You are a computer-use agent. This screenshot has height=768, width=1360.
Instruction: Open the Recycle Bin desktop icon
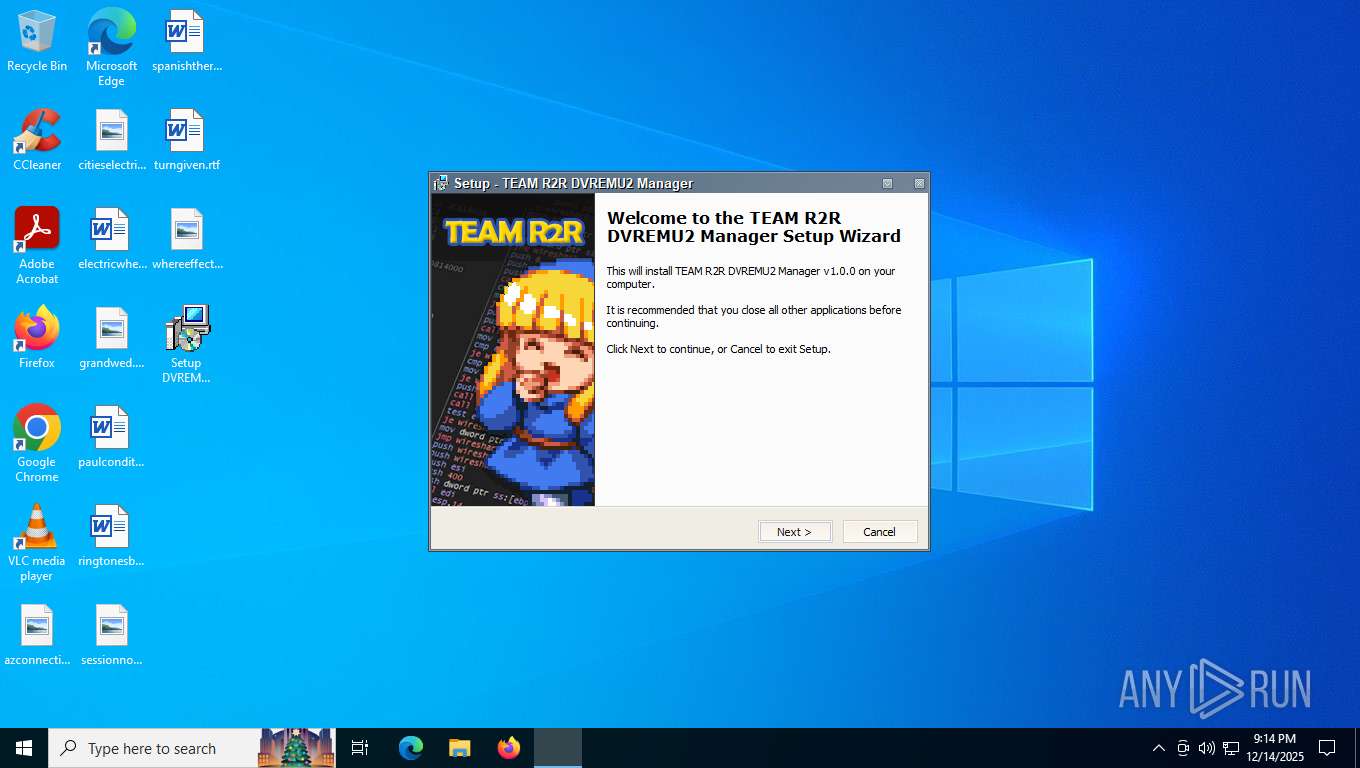coord(37,42)
